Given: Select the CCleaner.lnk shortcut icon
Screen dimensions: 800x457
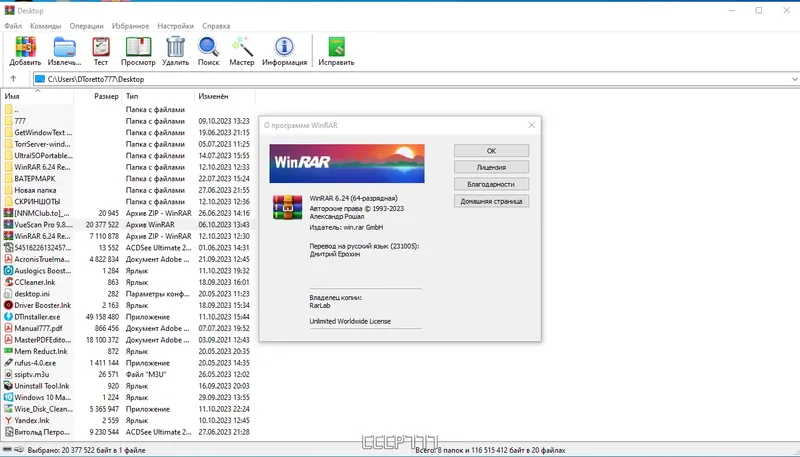Looking at the screenshot, I should pyautogui.click(x=8, y=282).
